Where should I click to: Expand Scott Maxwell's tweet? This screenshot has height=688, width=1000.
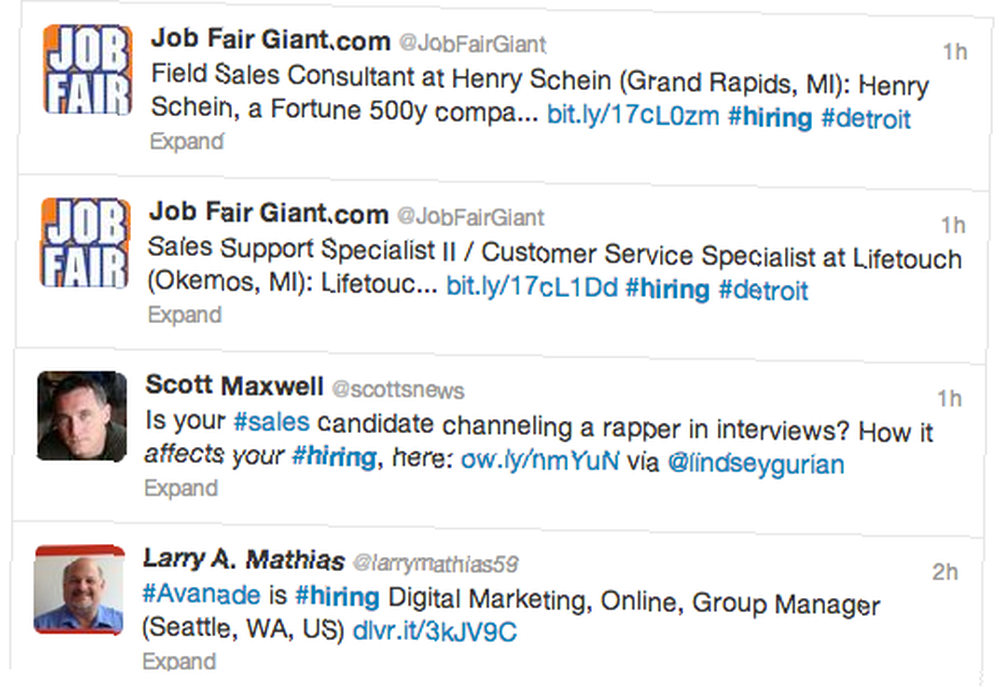click(182, 488)
